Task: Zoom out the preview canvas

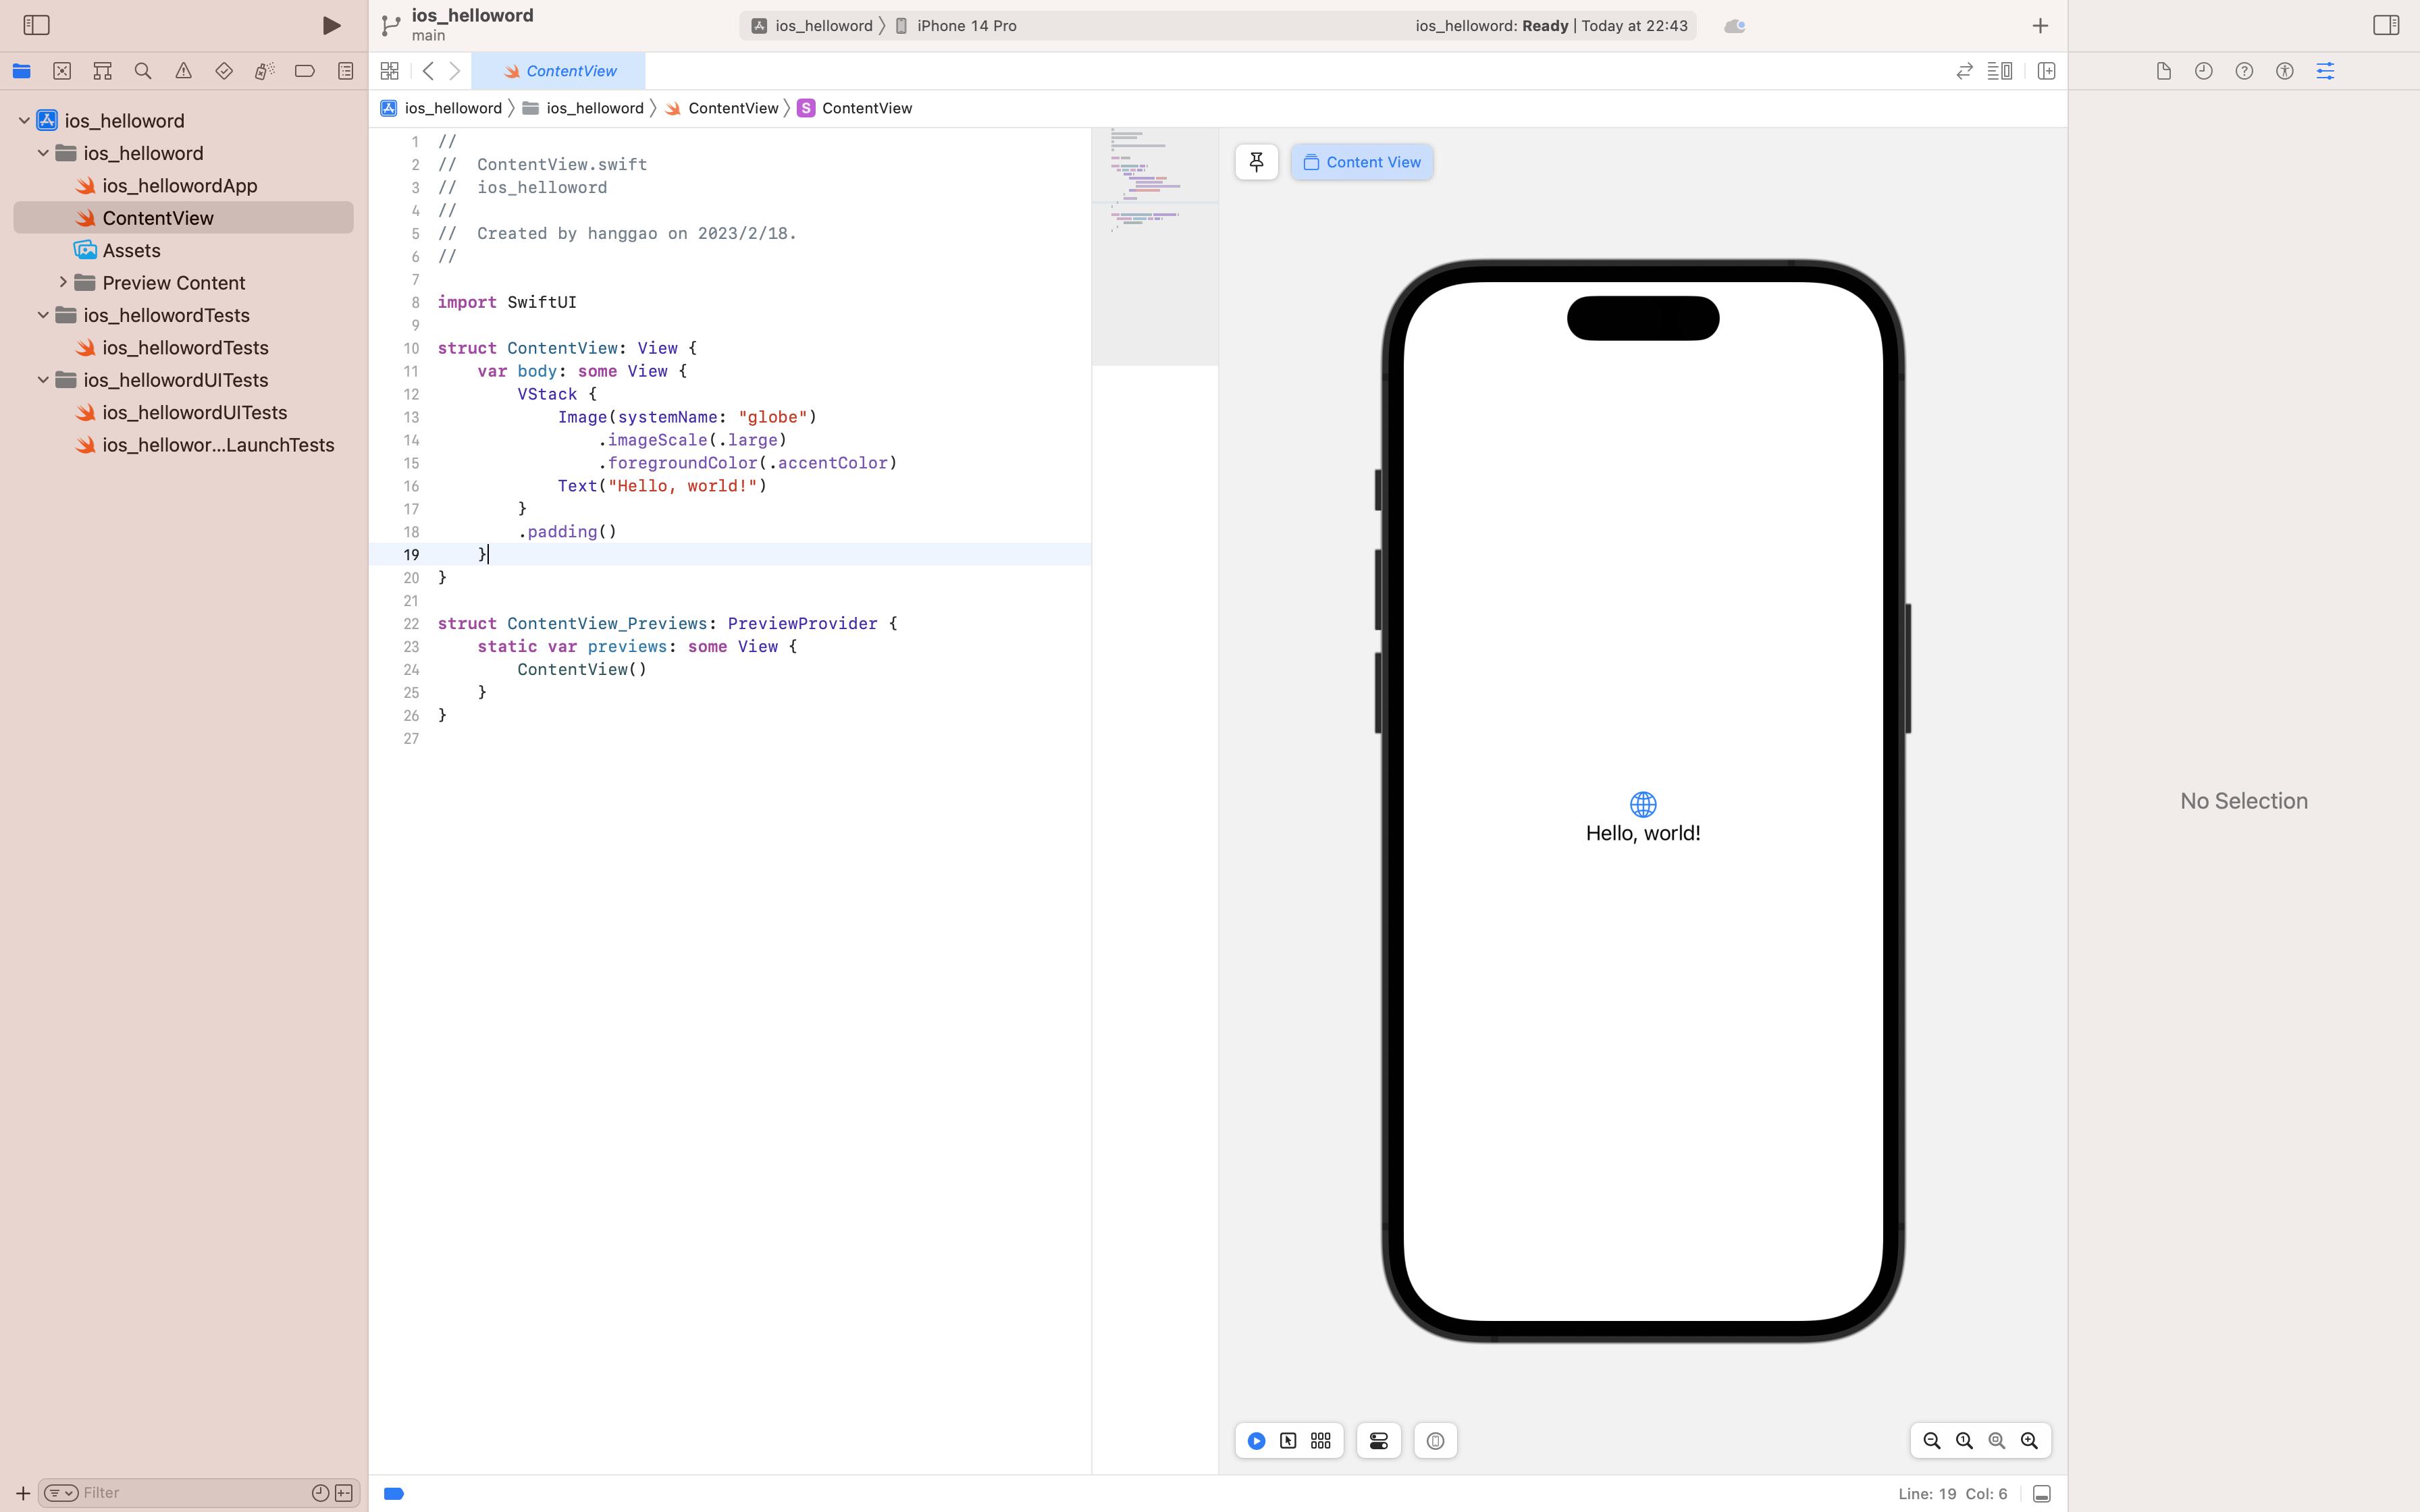Action: coord(1932,1441)
